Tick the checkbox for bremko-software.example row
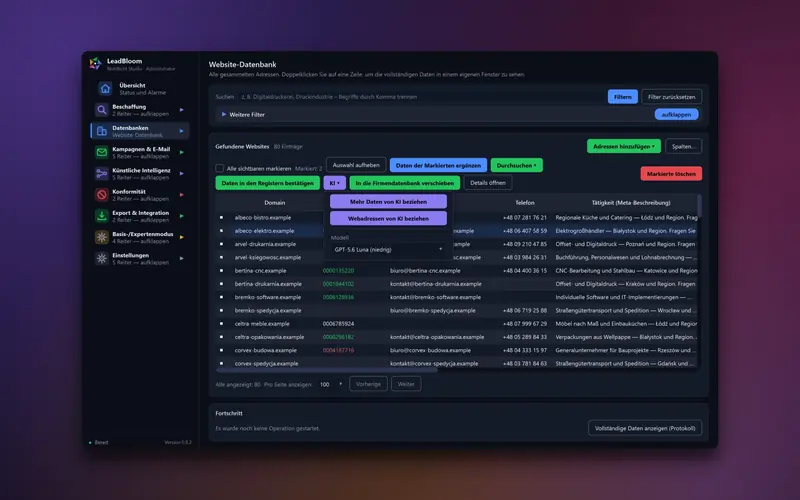This screenshot has height=500, width=800. pos(221,297)
